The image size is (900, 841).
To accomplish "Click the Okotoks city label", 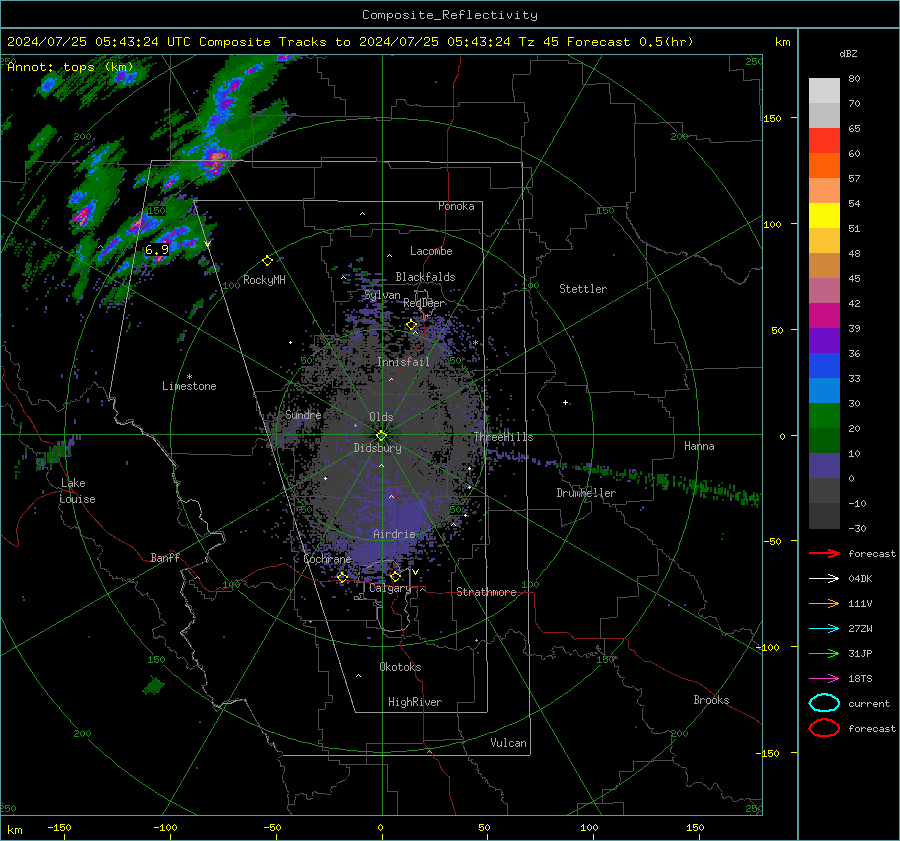I will 400,667.
